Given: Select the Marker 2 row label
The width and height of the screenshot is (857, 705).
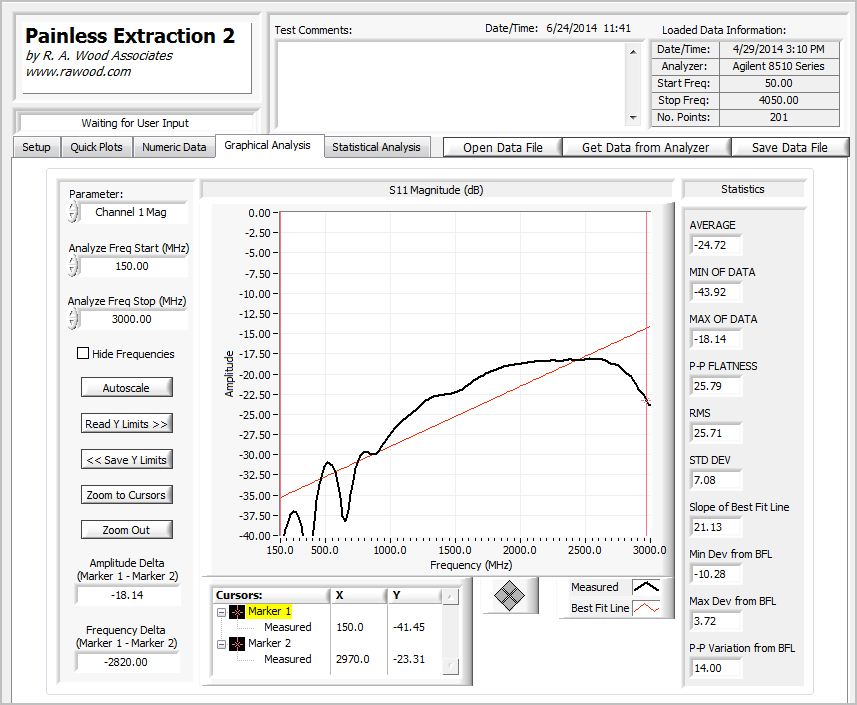Looking at the screenshot, I should coord(269,644).
